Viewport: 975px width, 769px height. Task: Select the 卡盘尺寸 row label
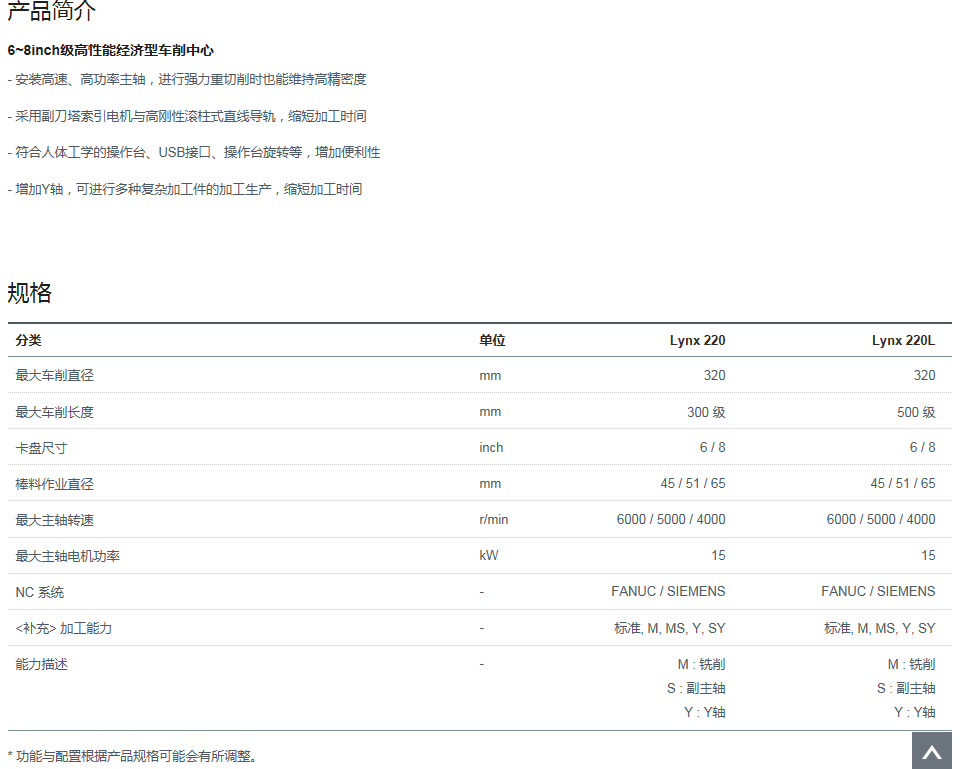[42, 448]
